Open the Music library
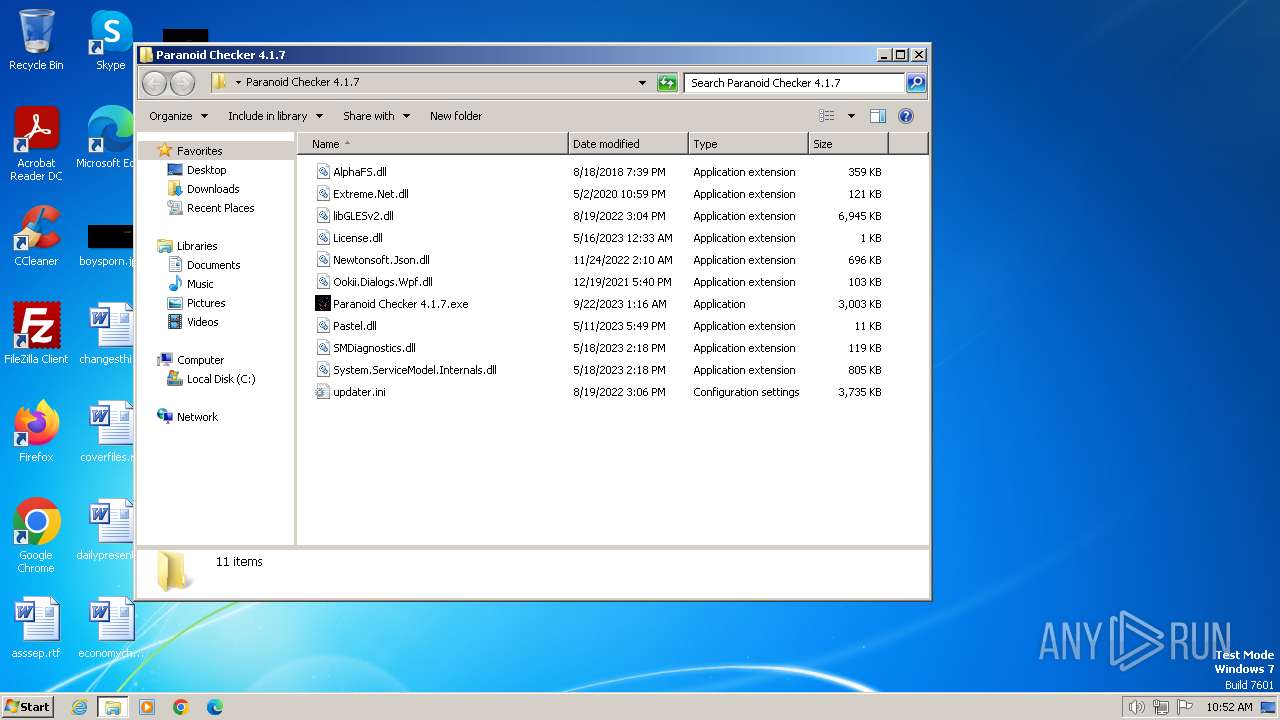 (200, 284)
